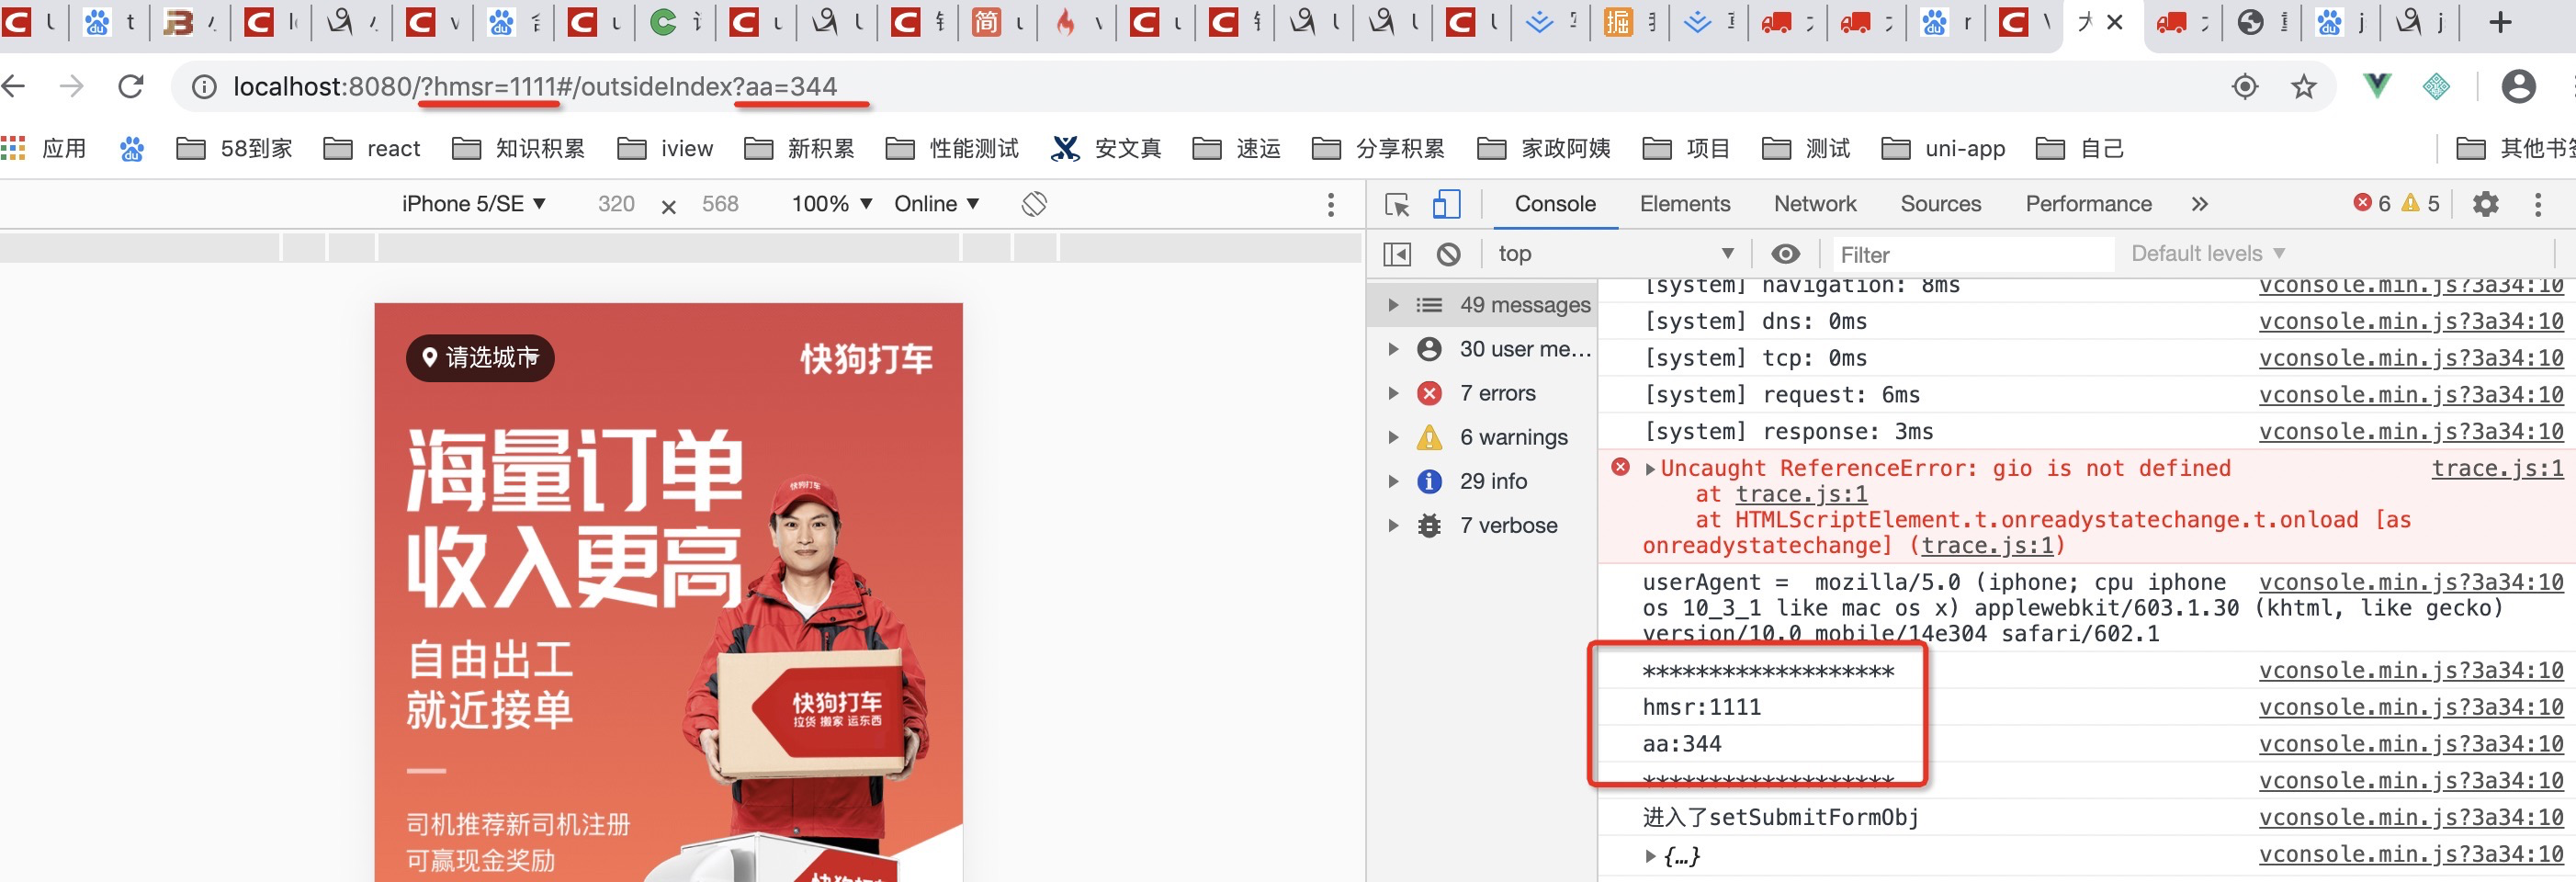
Task: Switch to the Elements tab
Action: pos(1684,204)
